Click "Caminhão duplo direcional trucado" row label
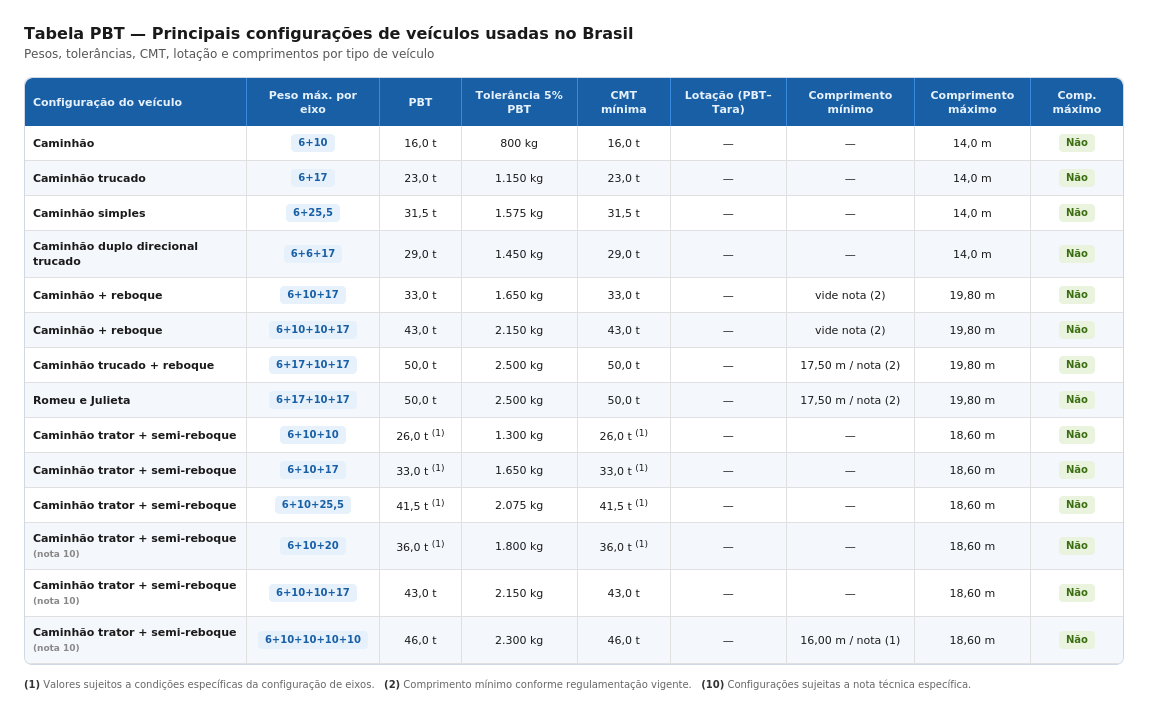The width and height of the screenshot is (1150, 717). coord(115,254)
